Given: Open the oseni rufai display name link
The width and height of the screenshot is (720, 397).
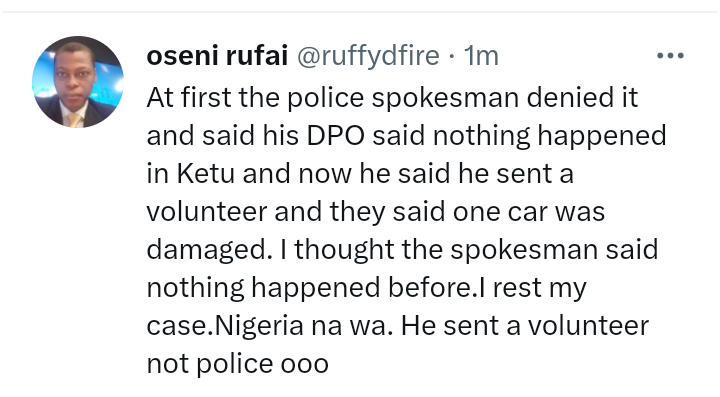Looking at the screenshot, I should [x=217, y=56].
